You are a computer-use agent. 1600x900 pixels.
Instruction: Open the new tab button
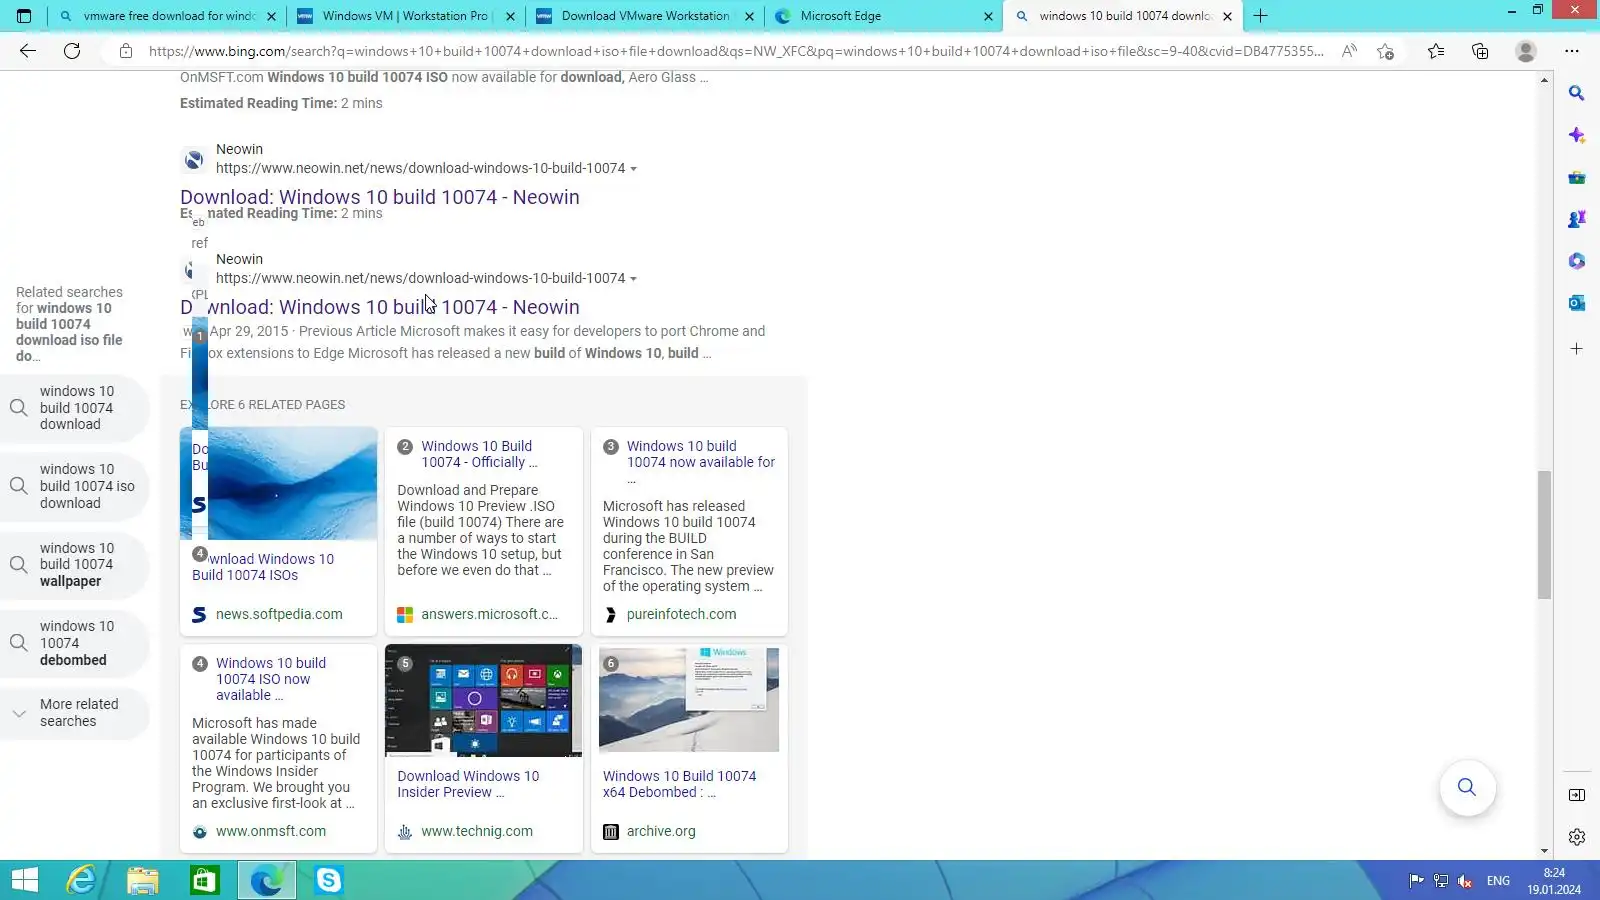point(1261,16)
